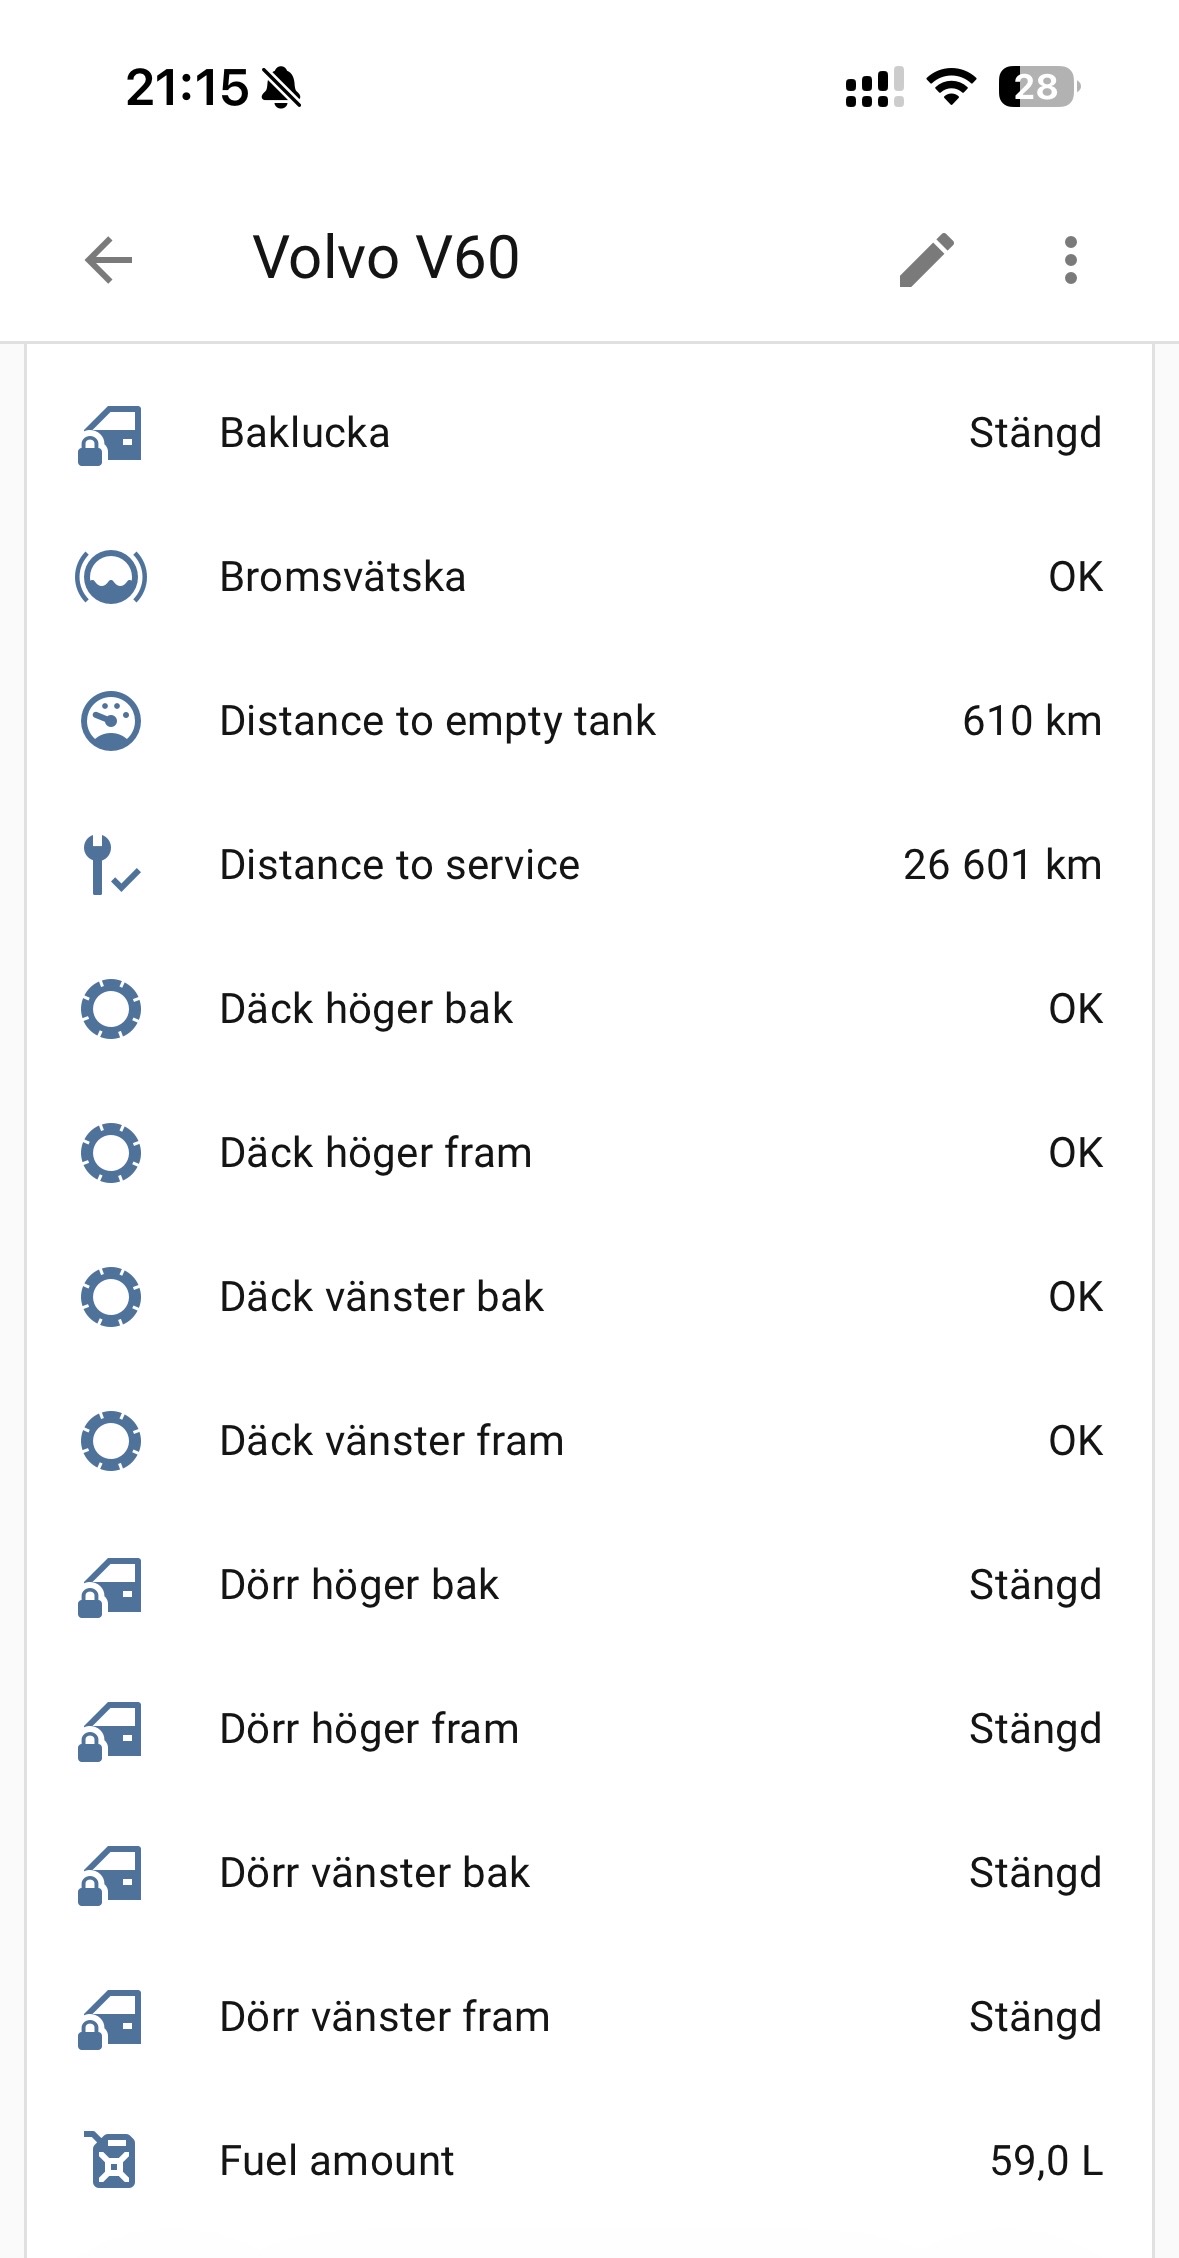Tap the Dörr vänster fram door icon
Viewport: 1179px width, 2258px height.
110,2017
